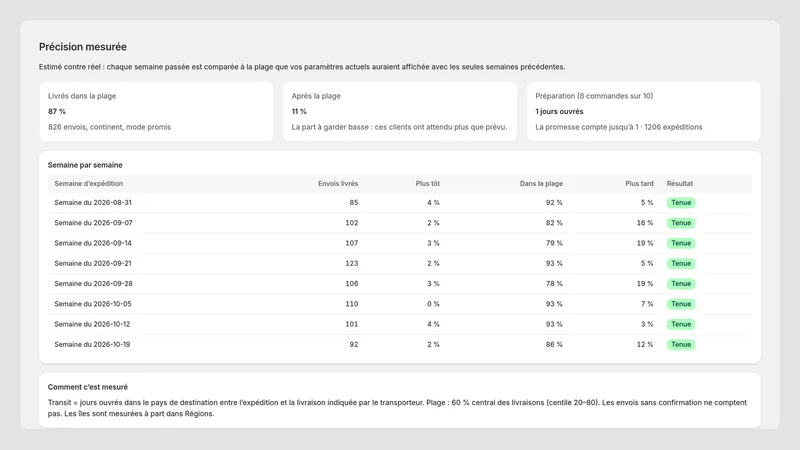Select row 'Semaine du 2026-08-31'
Viewport: 800px width, 450px height.
(400, 203)
